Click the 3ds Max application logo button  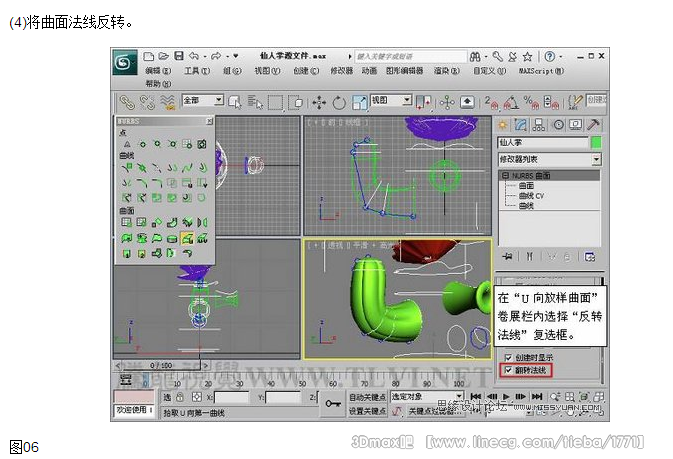pyautogui.click(x=125, y=63)
